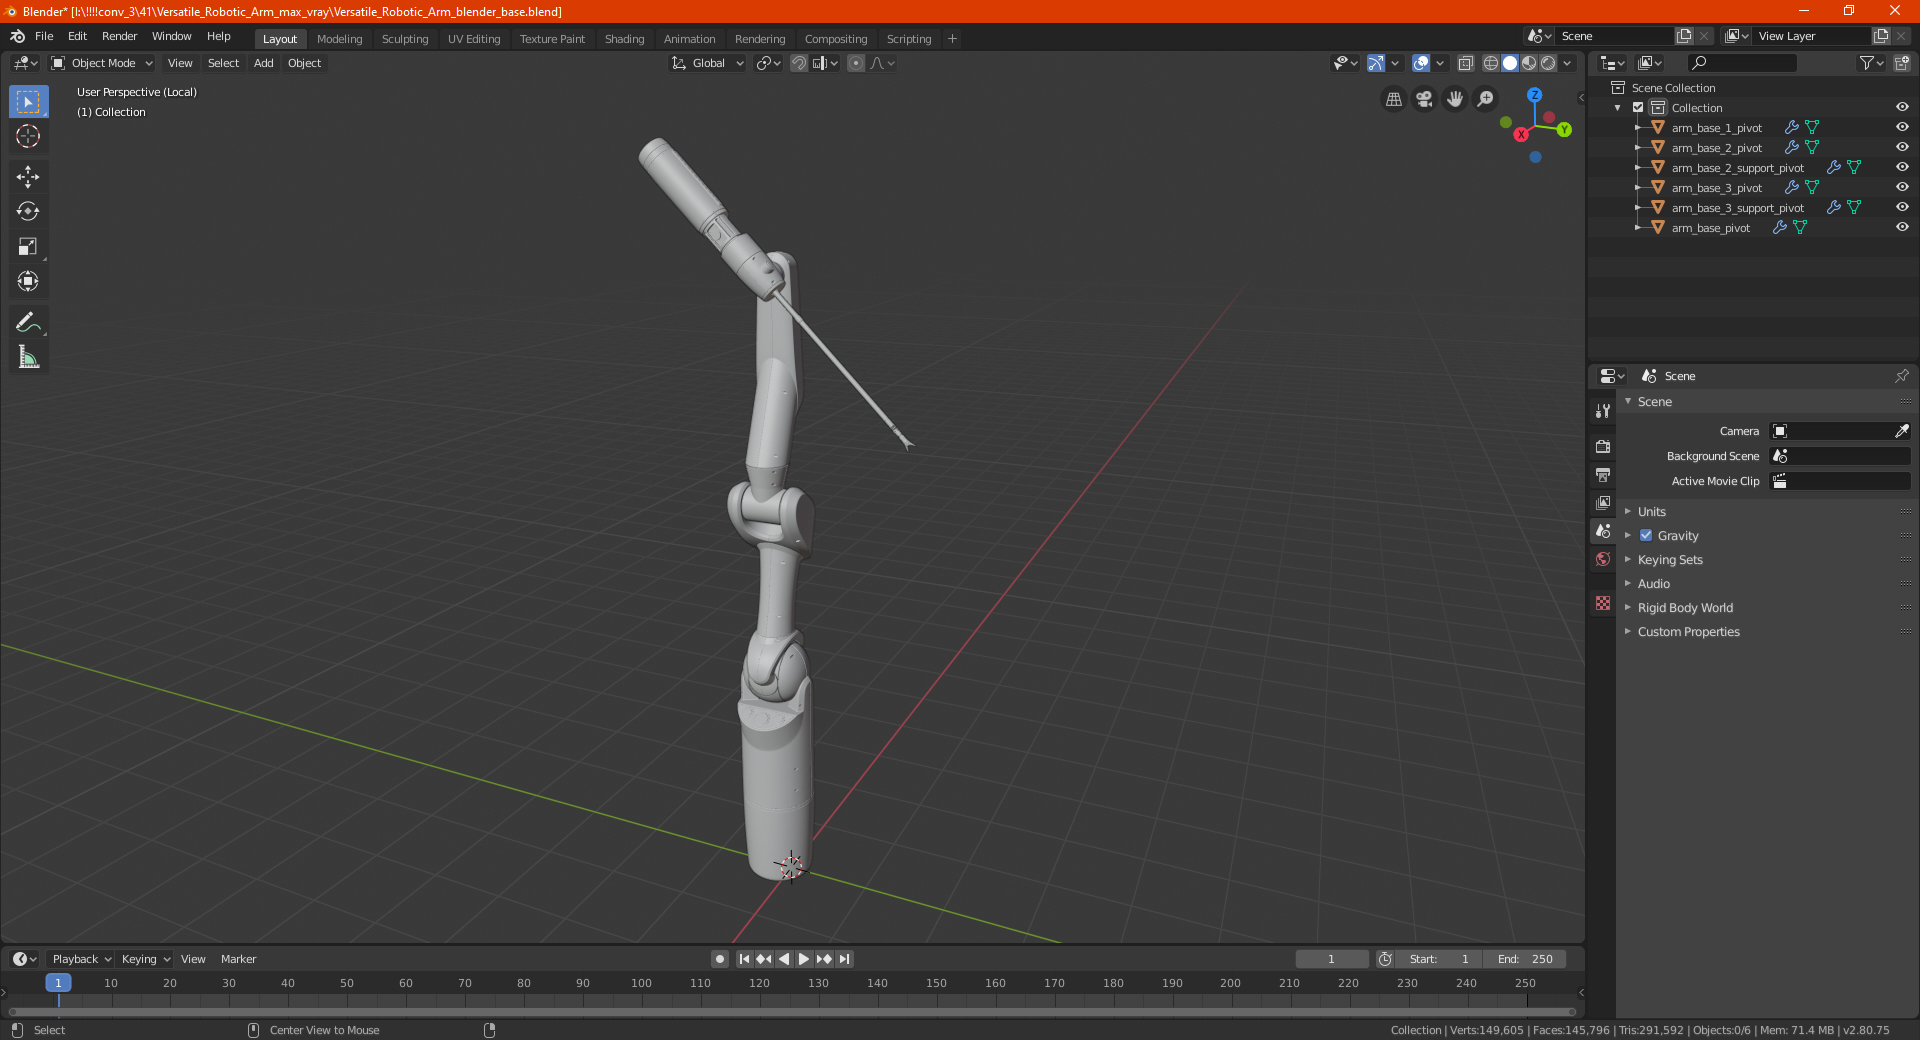Viewport: 1920px width, 1040px height.
Task: Click the timeline horizontal scrollbar
Action: coord(792,1011)
